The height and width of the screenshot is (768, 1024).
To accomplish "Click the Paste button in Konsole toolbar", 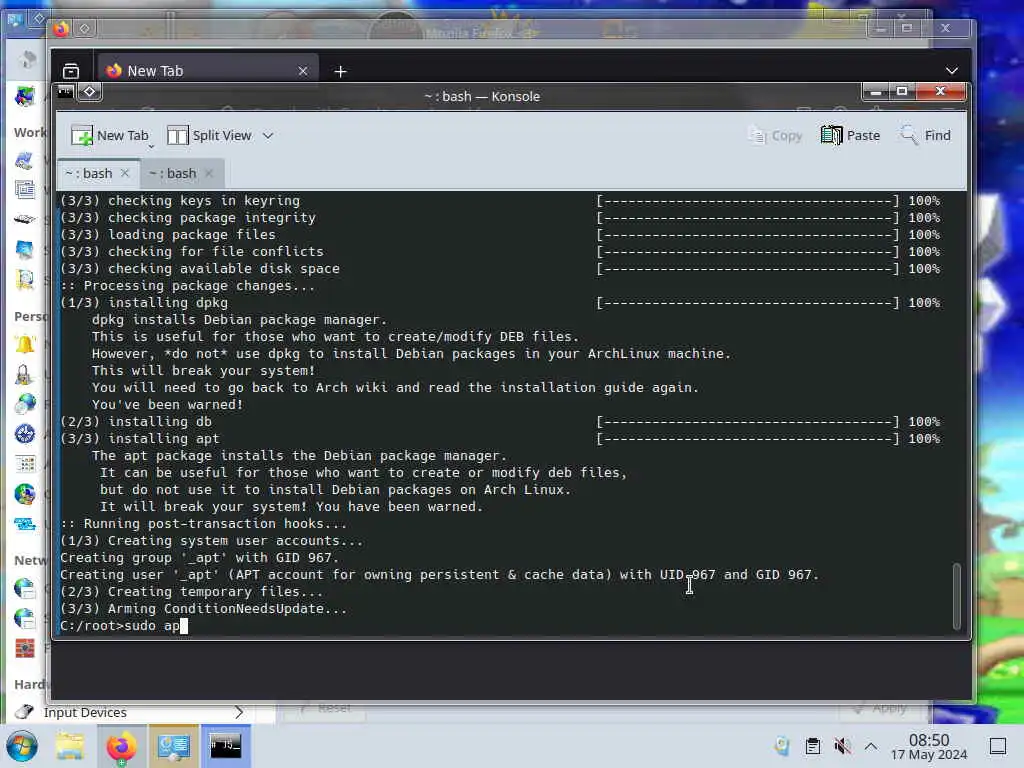I will click(x=850, y=135).
